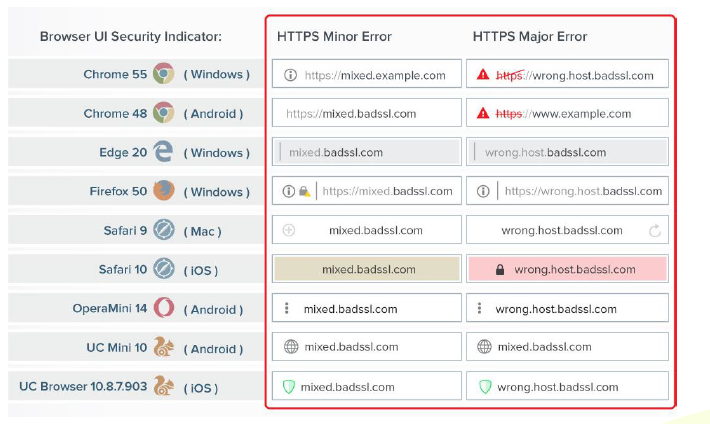Click the lock icon in Safari 10 pink bar
The image size is (710, 424).
[500, 270]
